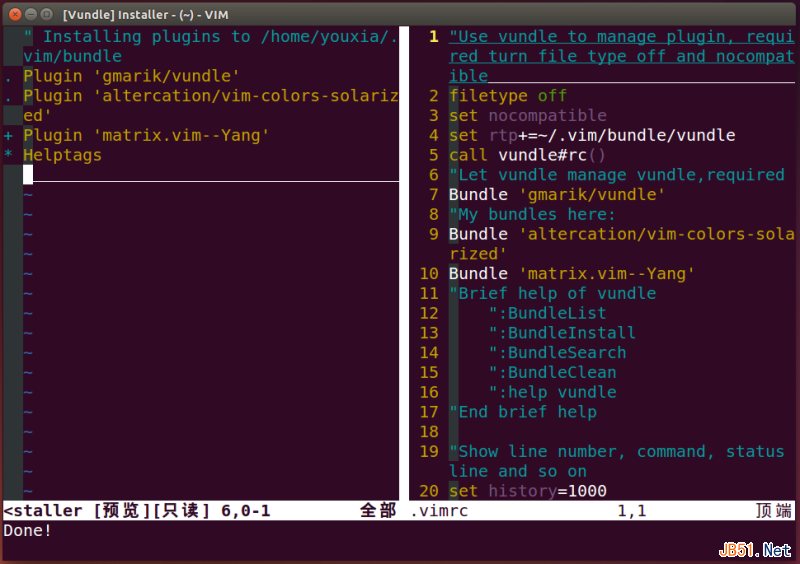Viewport: 800px width, 564px height.
Task: Click comment 'End brief help' on line 17
Action: (523, 412)
